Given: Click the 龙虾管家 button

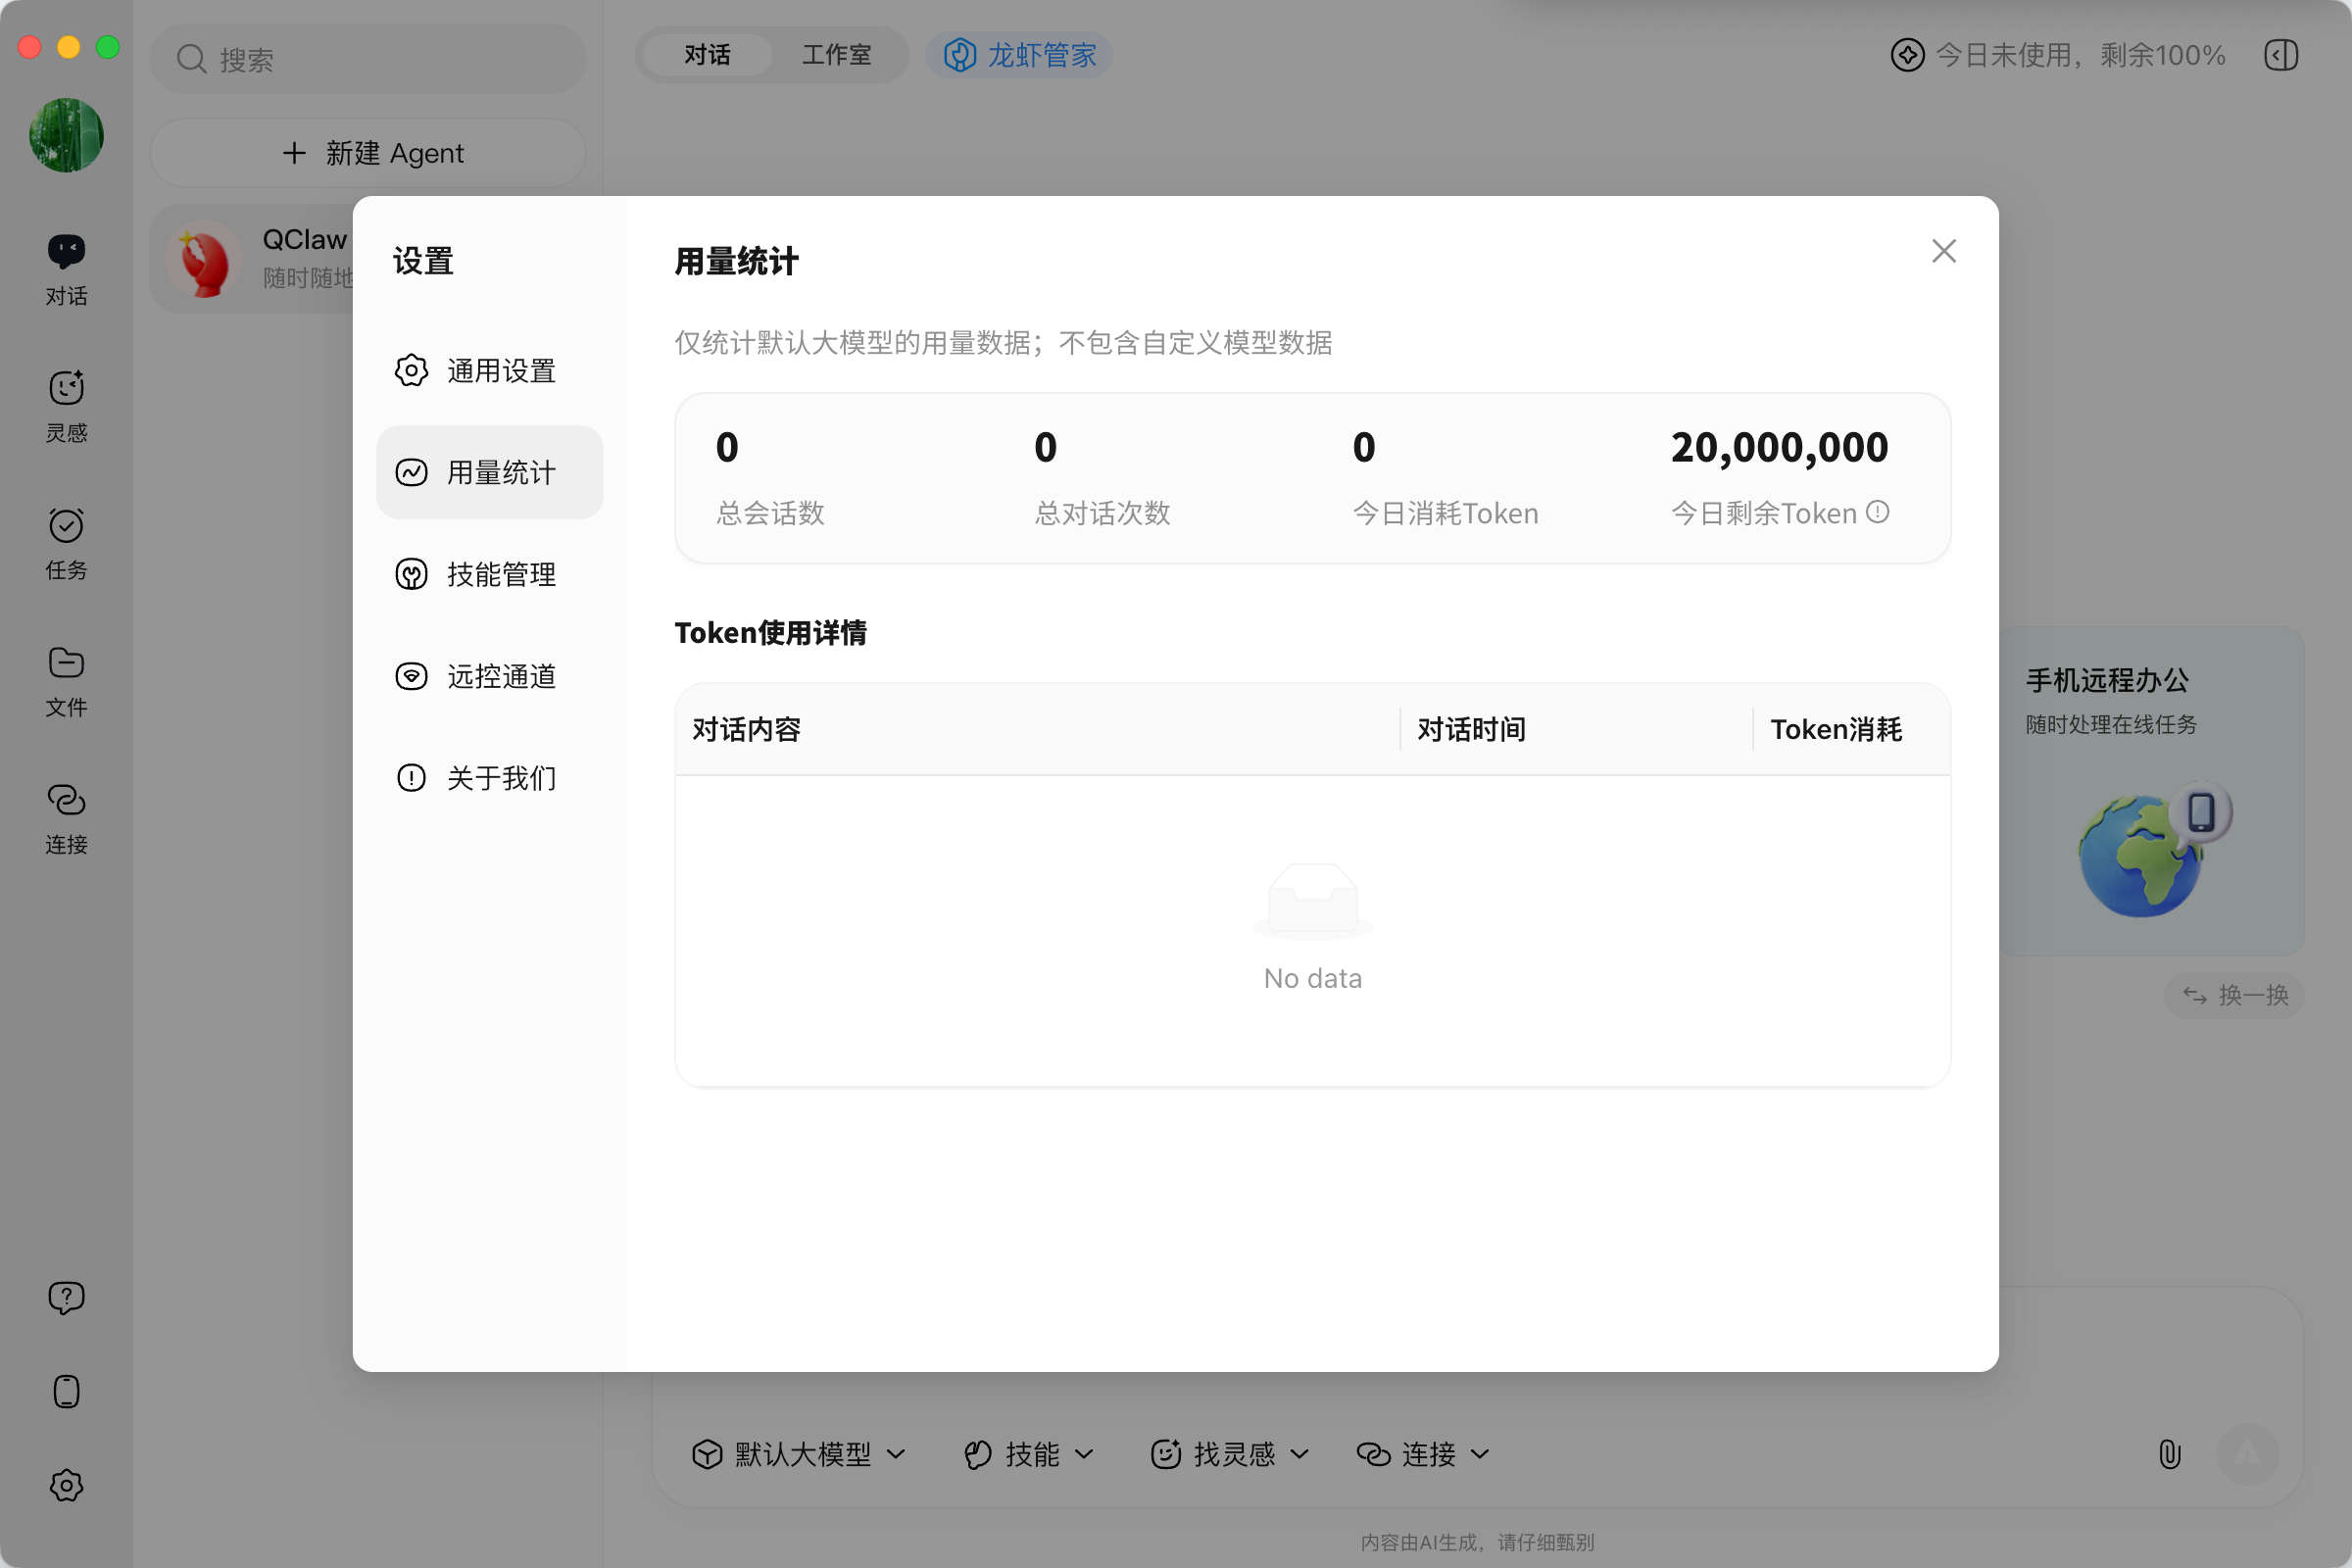Looking at the screenshot, I should tap(1020, 55).
